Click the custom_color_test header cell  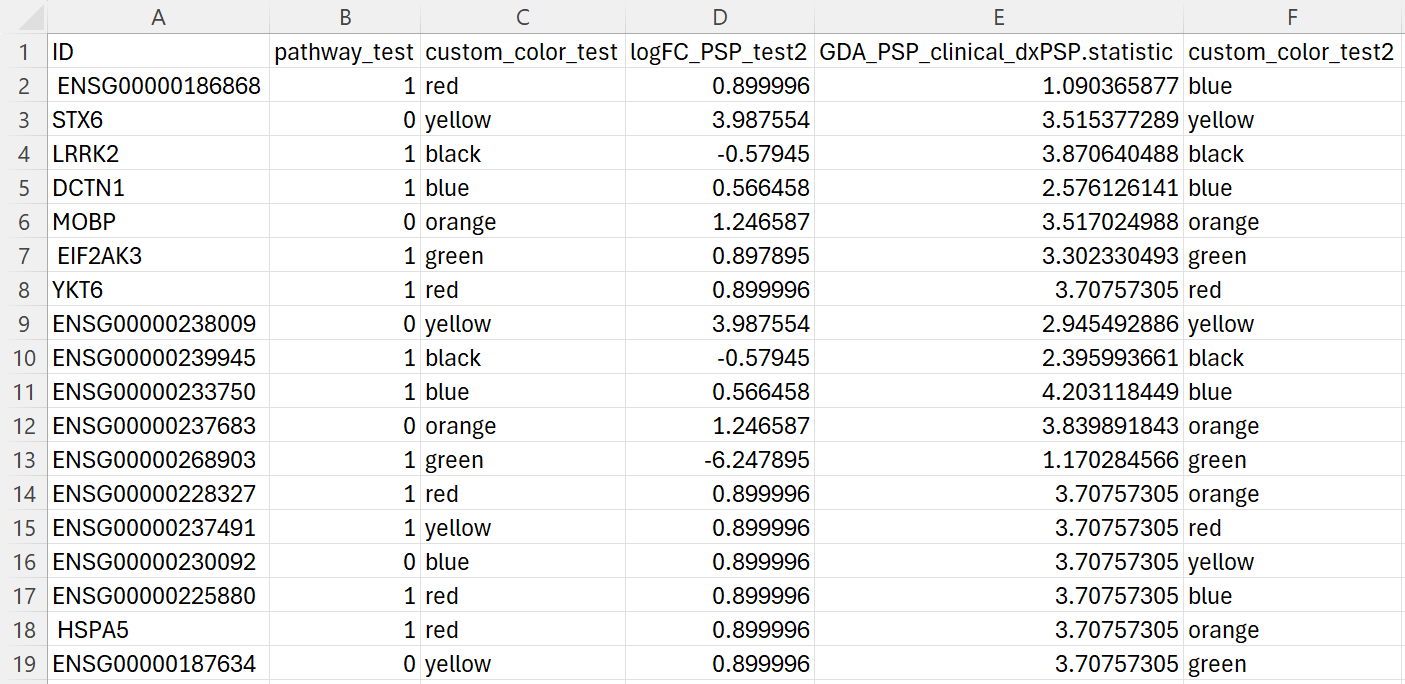[x=522, y=51]
